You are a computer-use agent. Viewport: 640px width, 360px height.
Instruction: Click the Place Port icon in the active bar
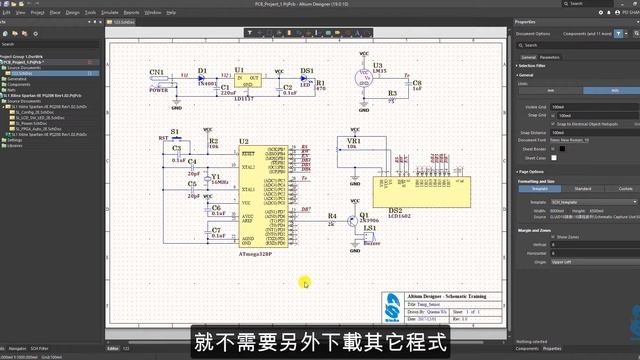tap(338, 33)
